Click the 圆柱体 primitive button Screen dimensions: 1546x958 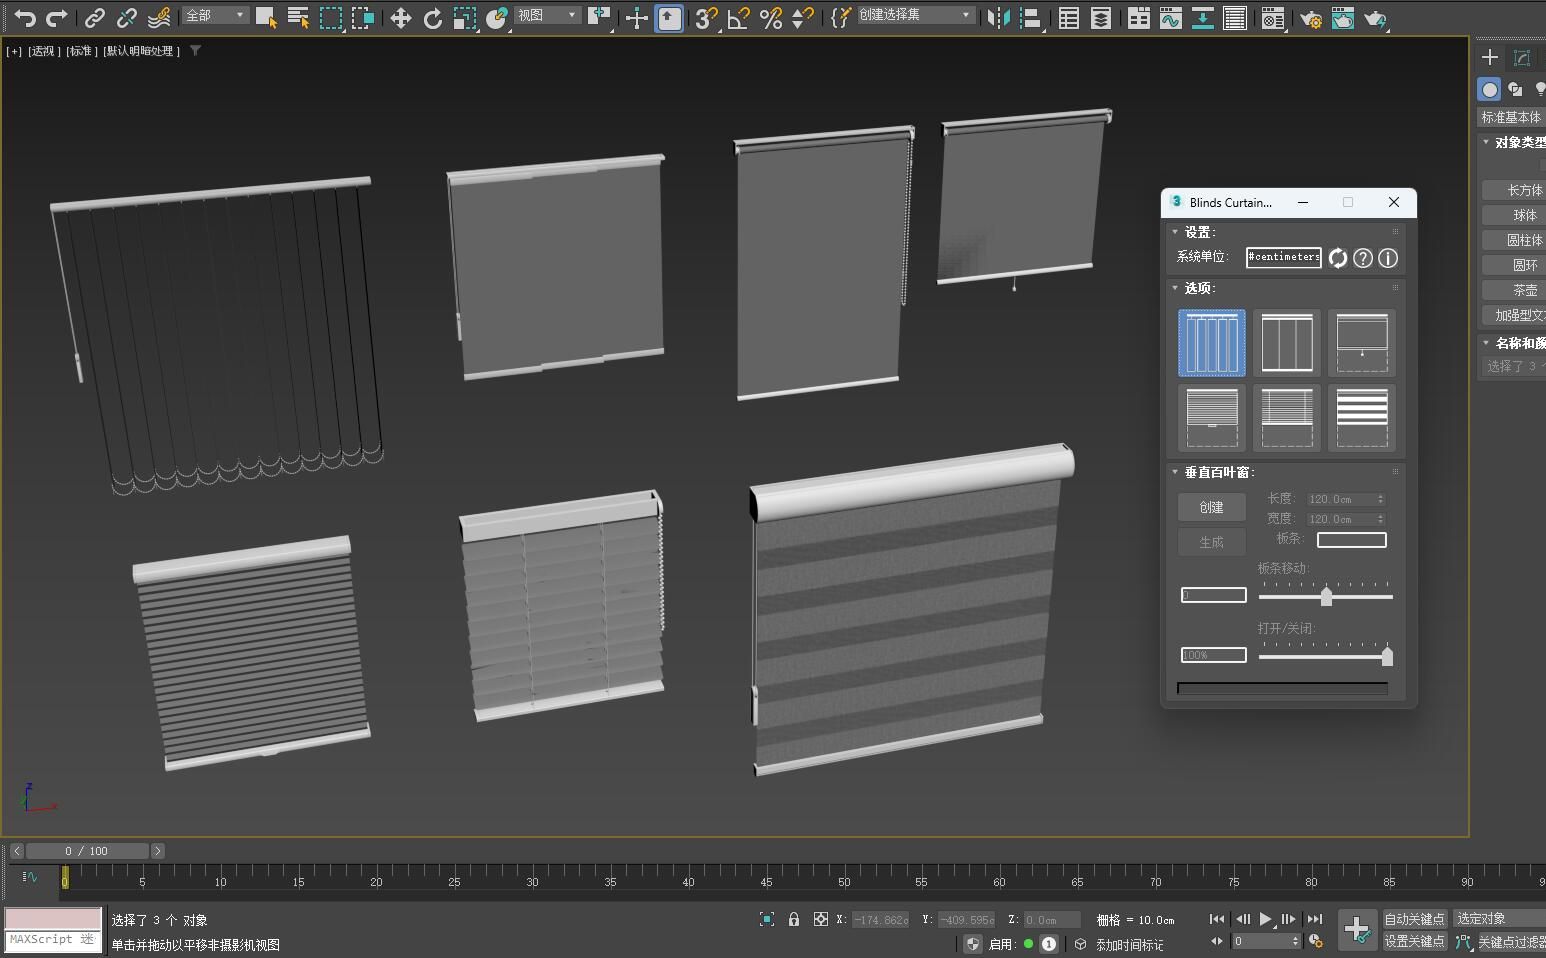[1515, 240]
